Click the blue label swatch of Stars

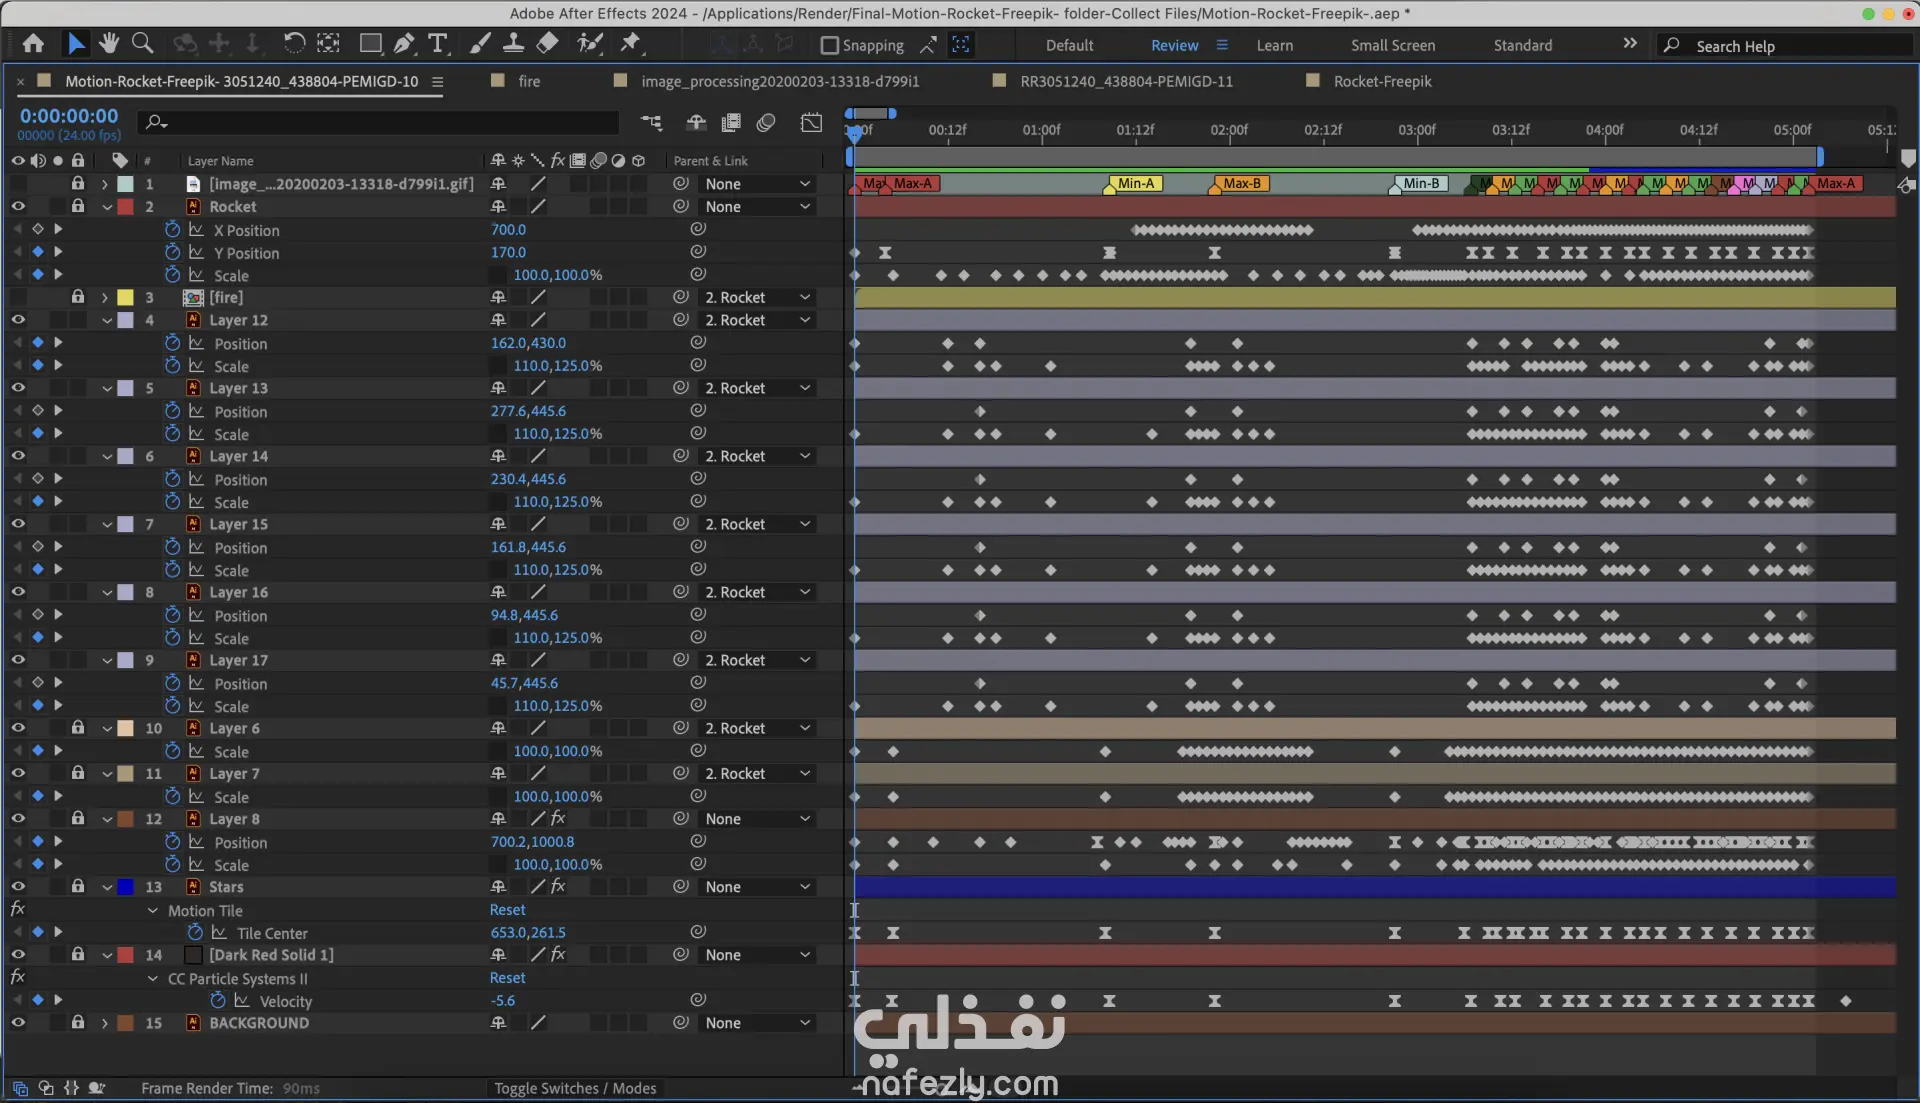pyautogui.click(x=126, y=887)
